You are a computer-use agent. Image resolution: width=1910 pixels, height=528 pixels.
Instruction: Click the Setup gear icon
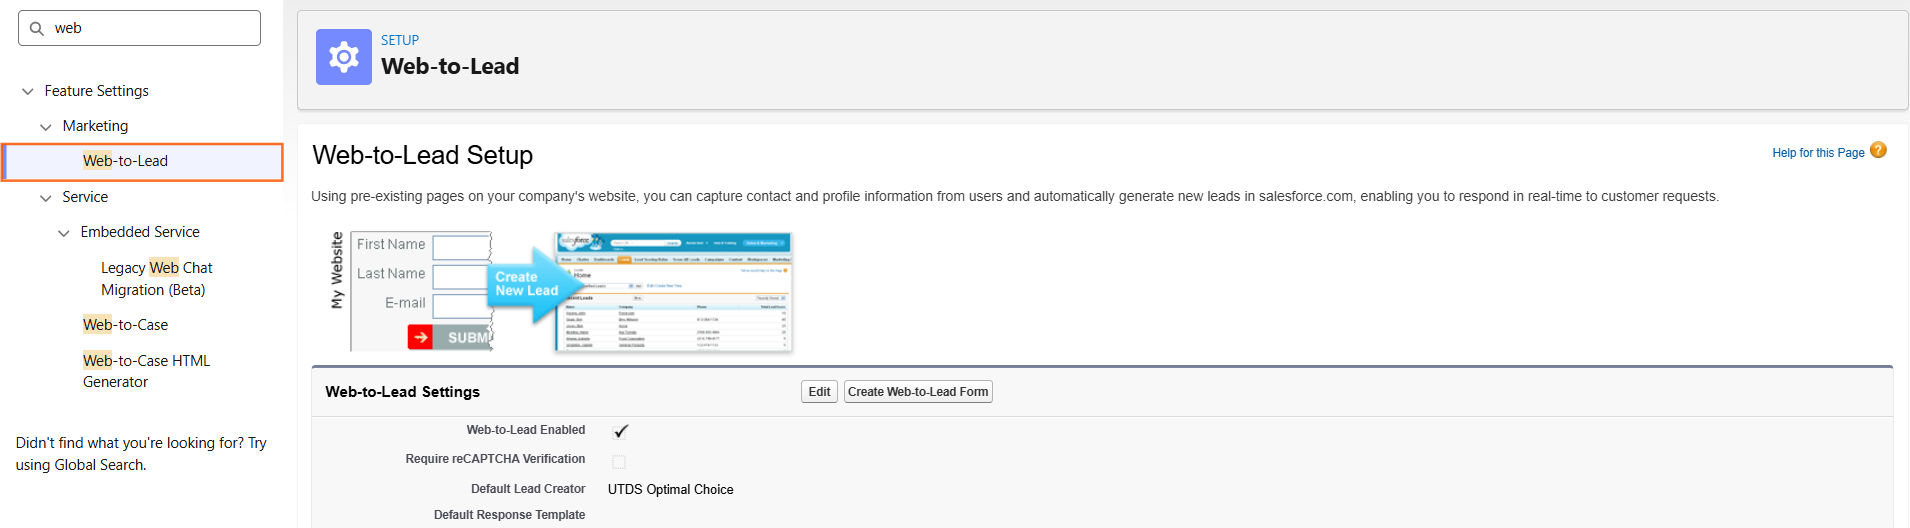coord(344,57)
